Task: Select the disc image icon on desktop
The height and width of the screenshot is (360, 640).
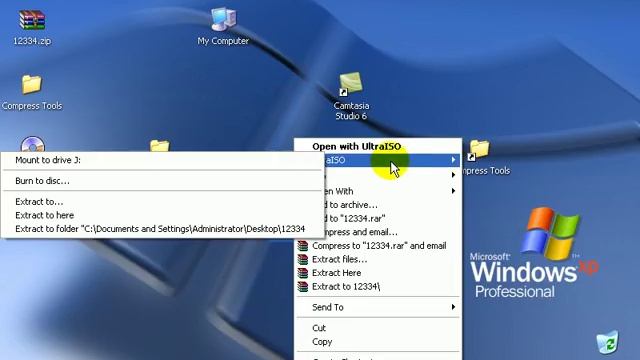Action: [33, 144]
